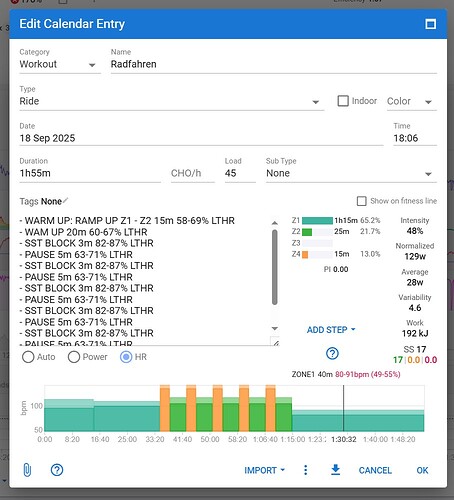454x500 pixels.
Task: Check Show on fitness line
Action: tap(362, 201)
